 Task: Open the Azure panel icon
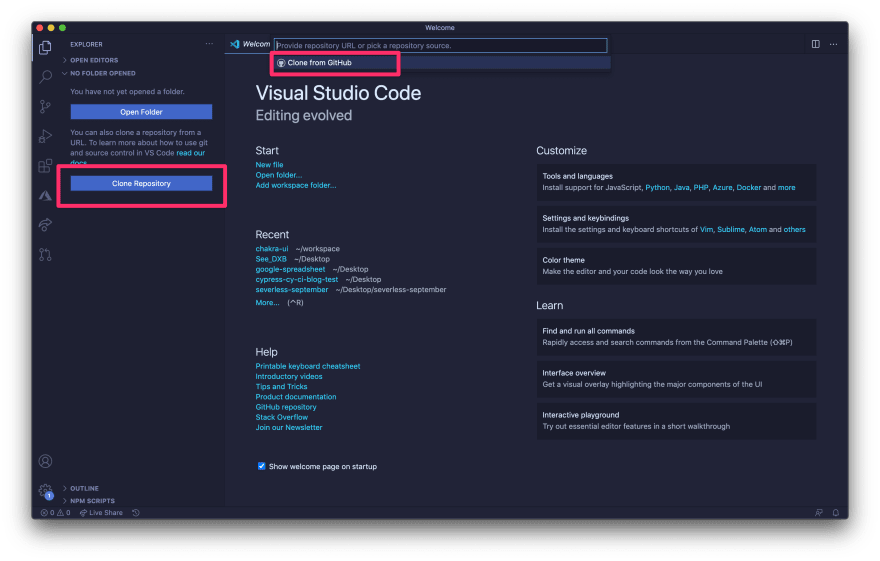click(x=45, y=196)
